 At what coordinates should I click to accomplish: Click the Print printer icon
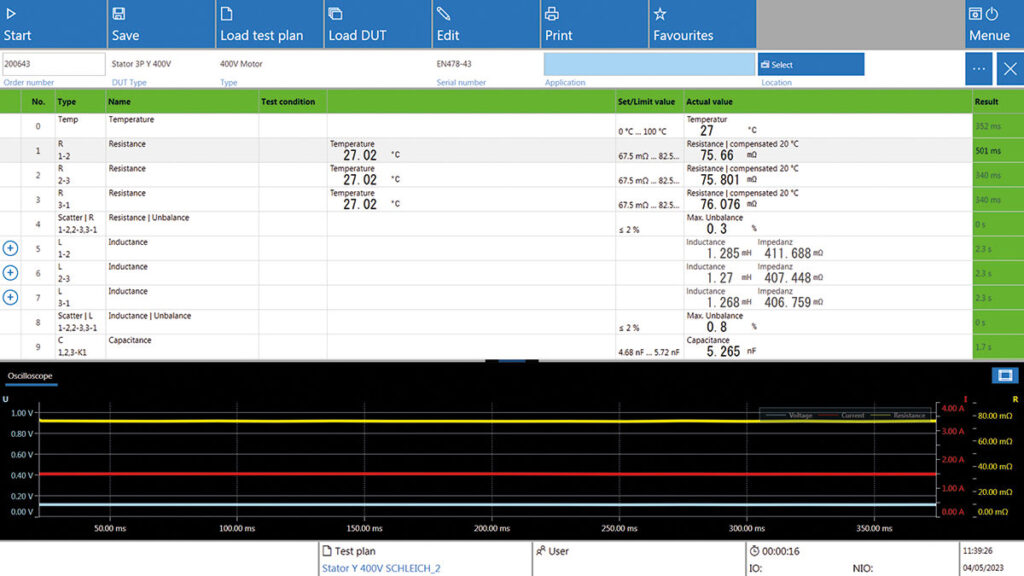coord(552,14)
